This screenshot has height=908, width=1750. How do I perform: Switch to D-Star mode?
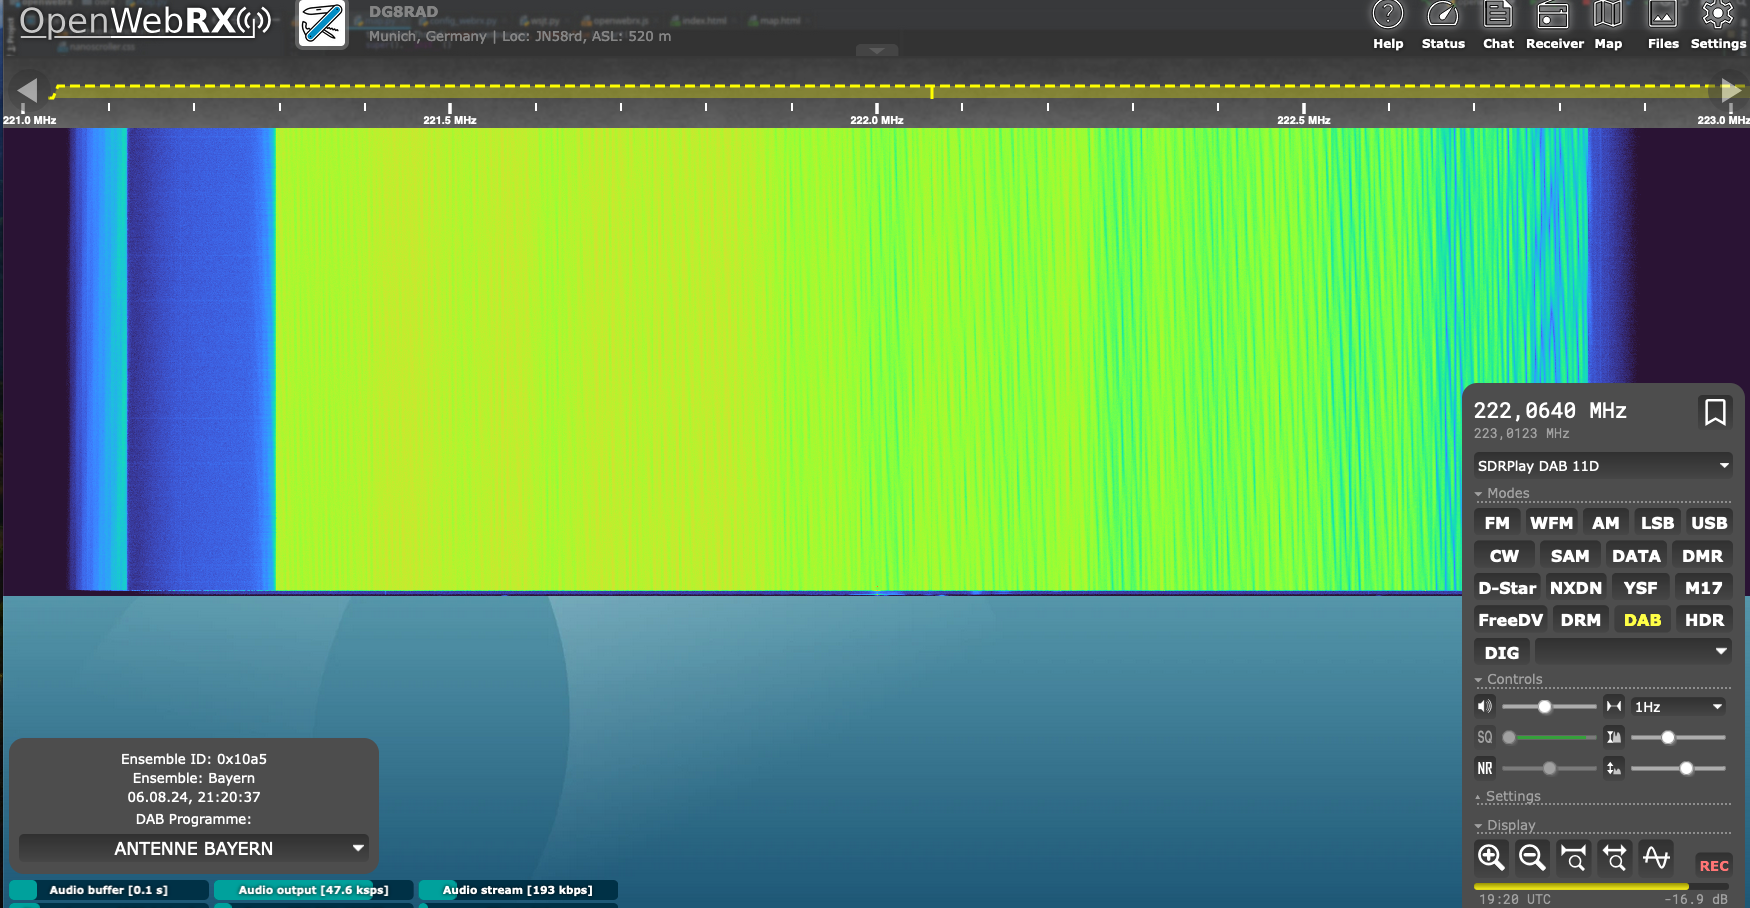pyautogui.click(x=1507, y=587)
